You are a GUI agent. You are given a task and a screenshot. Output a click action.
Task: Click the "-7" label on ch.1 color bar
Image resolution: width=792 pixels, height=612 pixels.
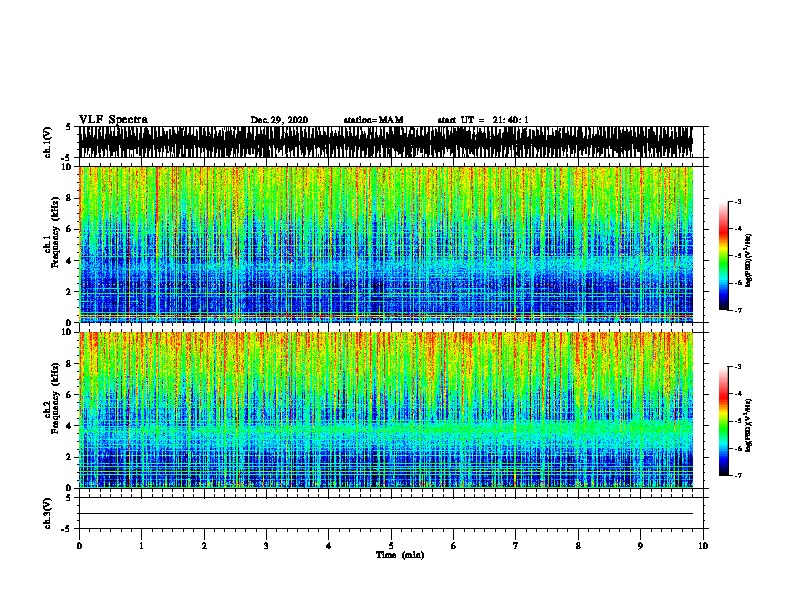pyautogui.click(x=737, y=310)
